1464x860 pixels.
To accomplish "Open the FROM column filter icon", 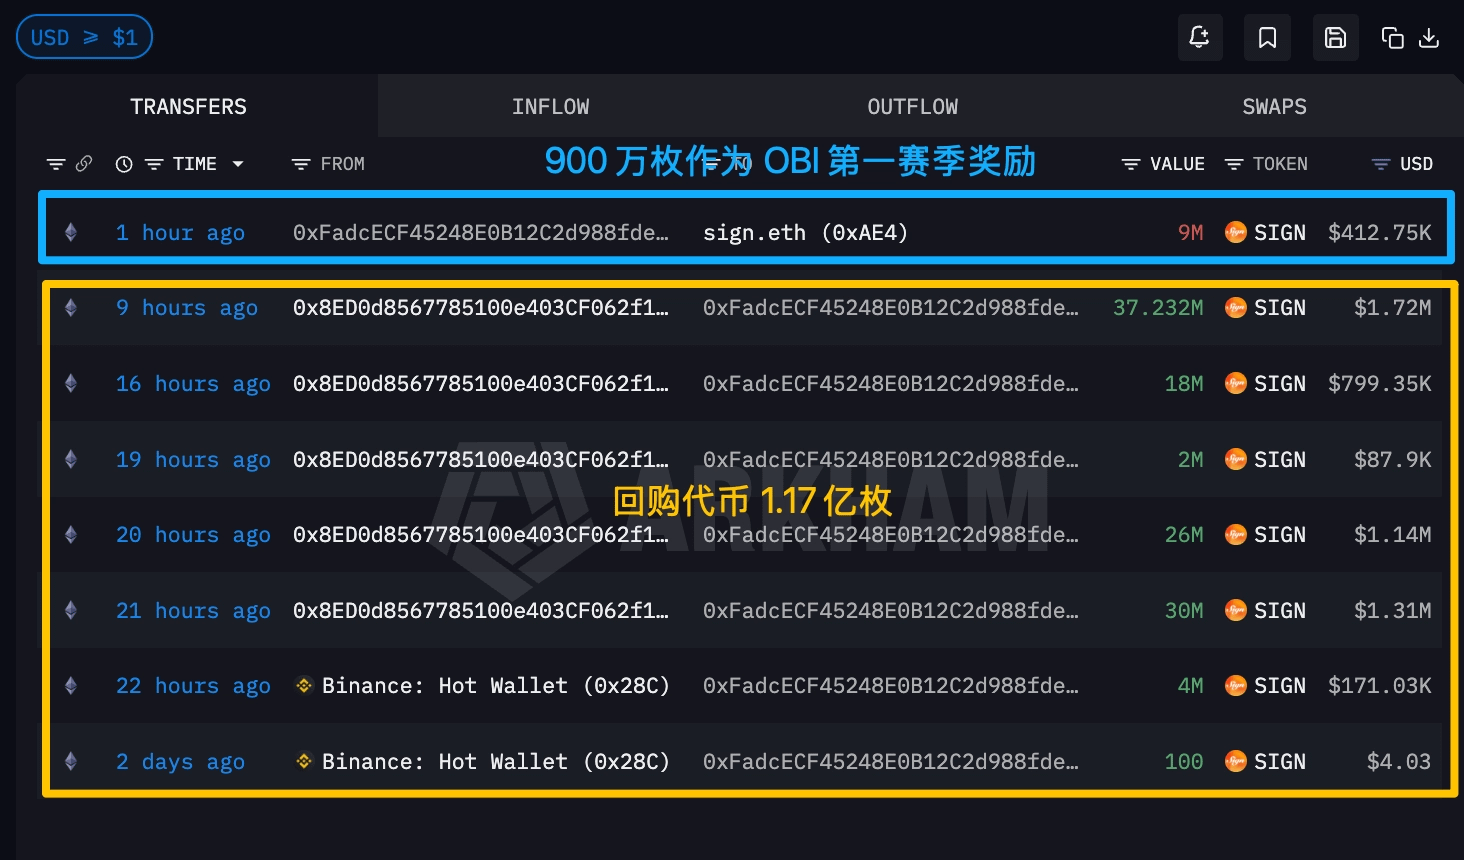I will (x=301, y=164).
